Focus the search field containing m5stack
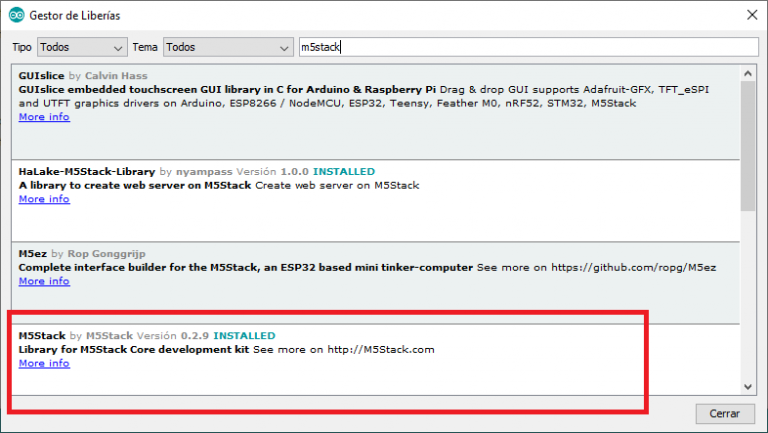 pyautogui.click(x=528, y=47)
